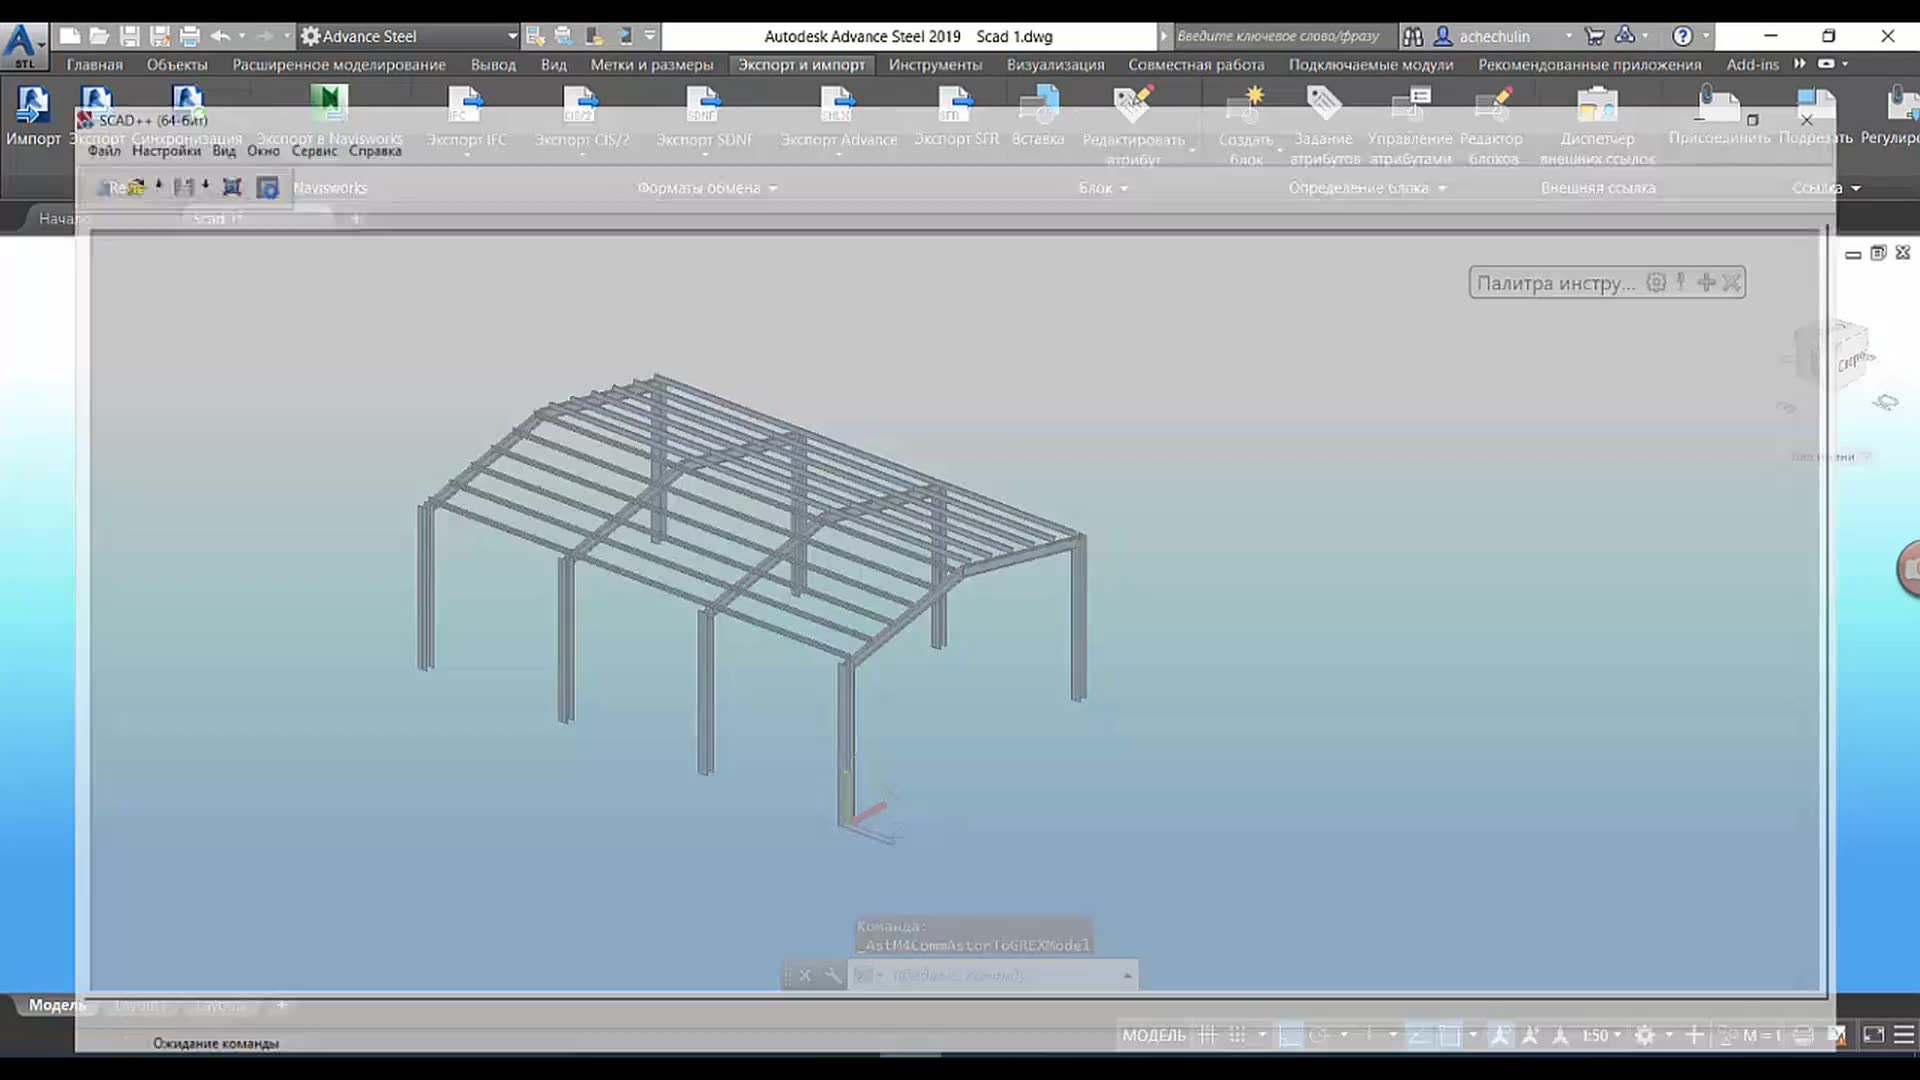The image size is (1920, 1080).
Task: Undo the last action
Action: tap(220, 36)
